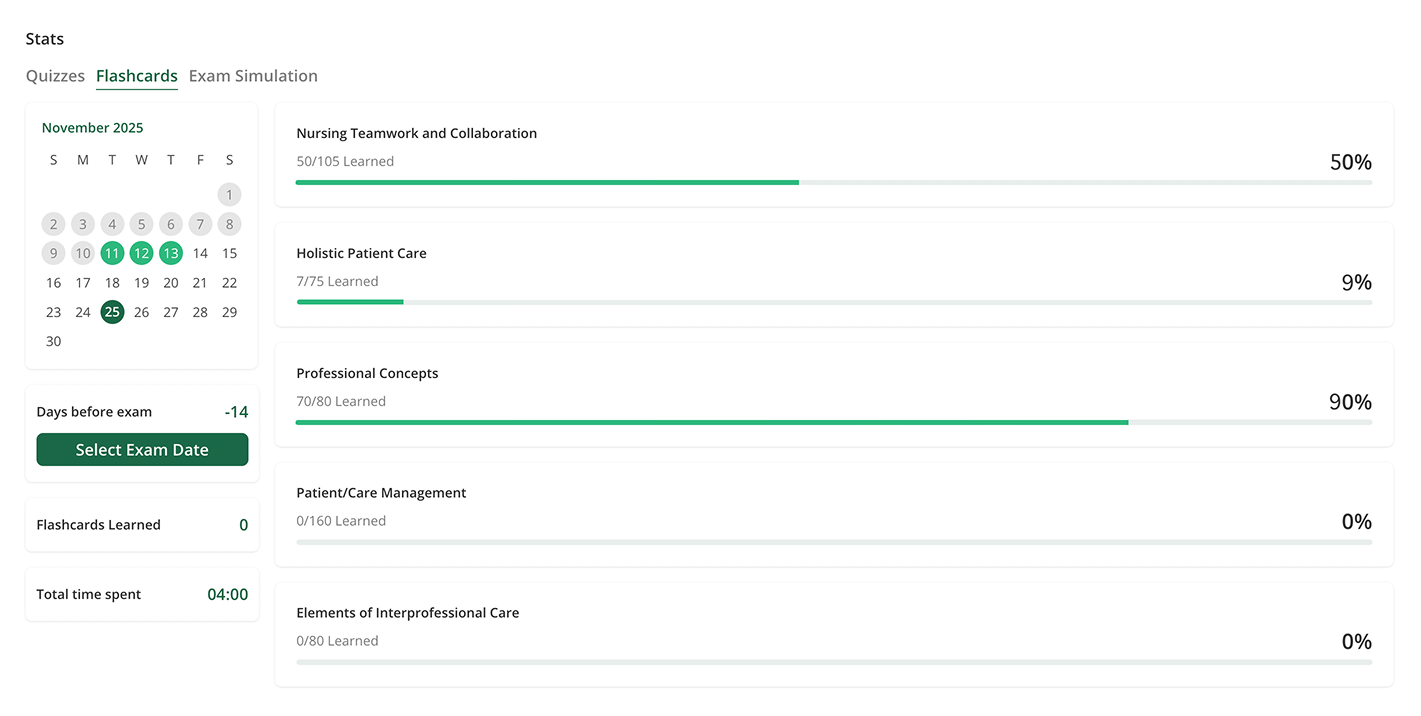Choose November 18 in the calendar
This screenshot has width=1421, height=716.
[x=112, y=283]
